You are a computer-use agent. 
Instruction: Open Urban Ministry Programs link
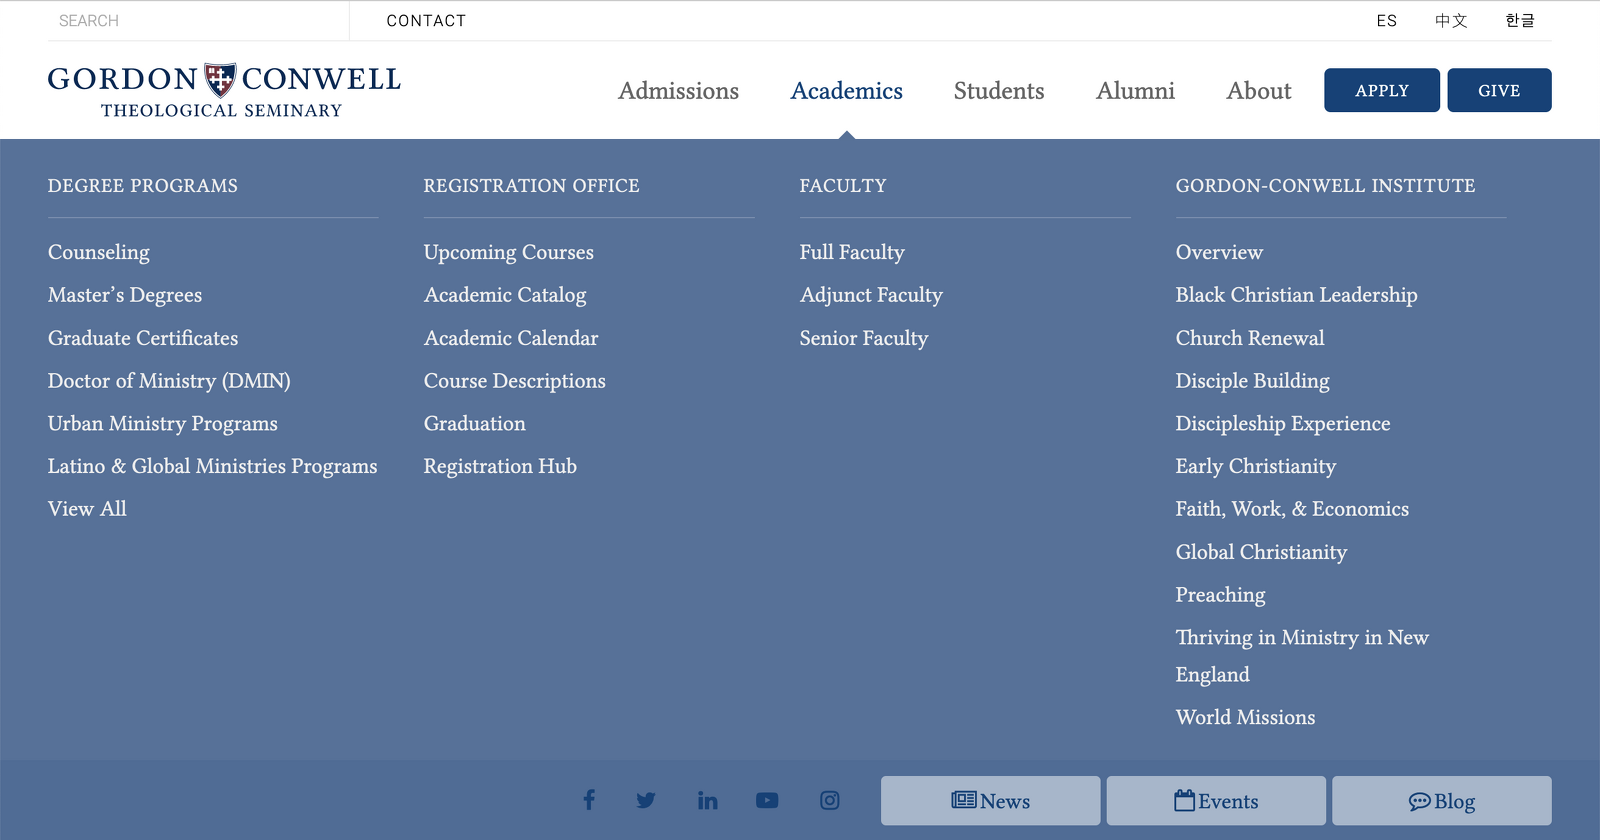pos(163,423)
